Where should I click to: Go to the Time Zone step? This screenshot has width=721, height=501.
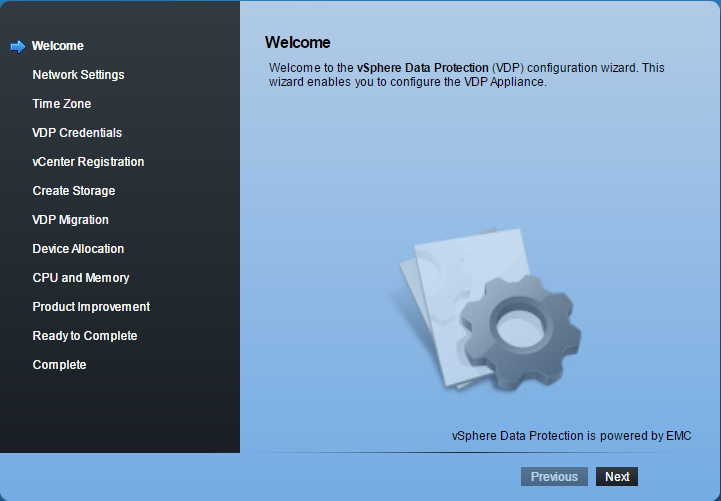tap(62, 104)
